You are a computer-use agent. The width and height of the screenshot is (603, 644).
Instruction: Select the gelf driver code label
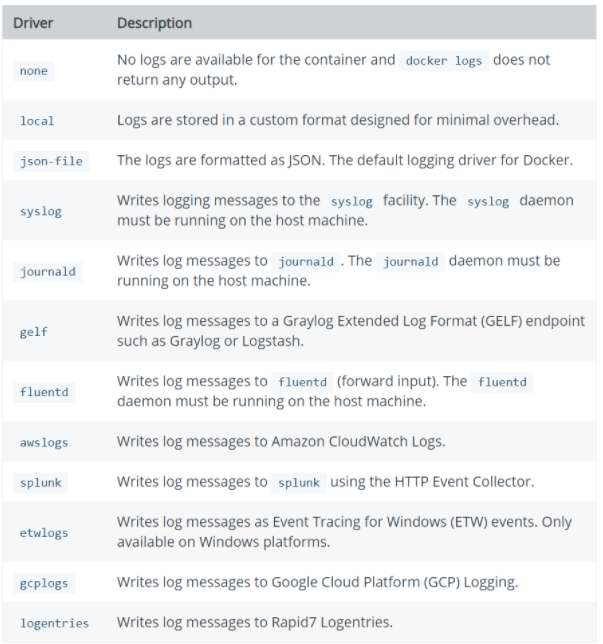[34, 331]
